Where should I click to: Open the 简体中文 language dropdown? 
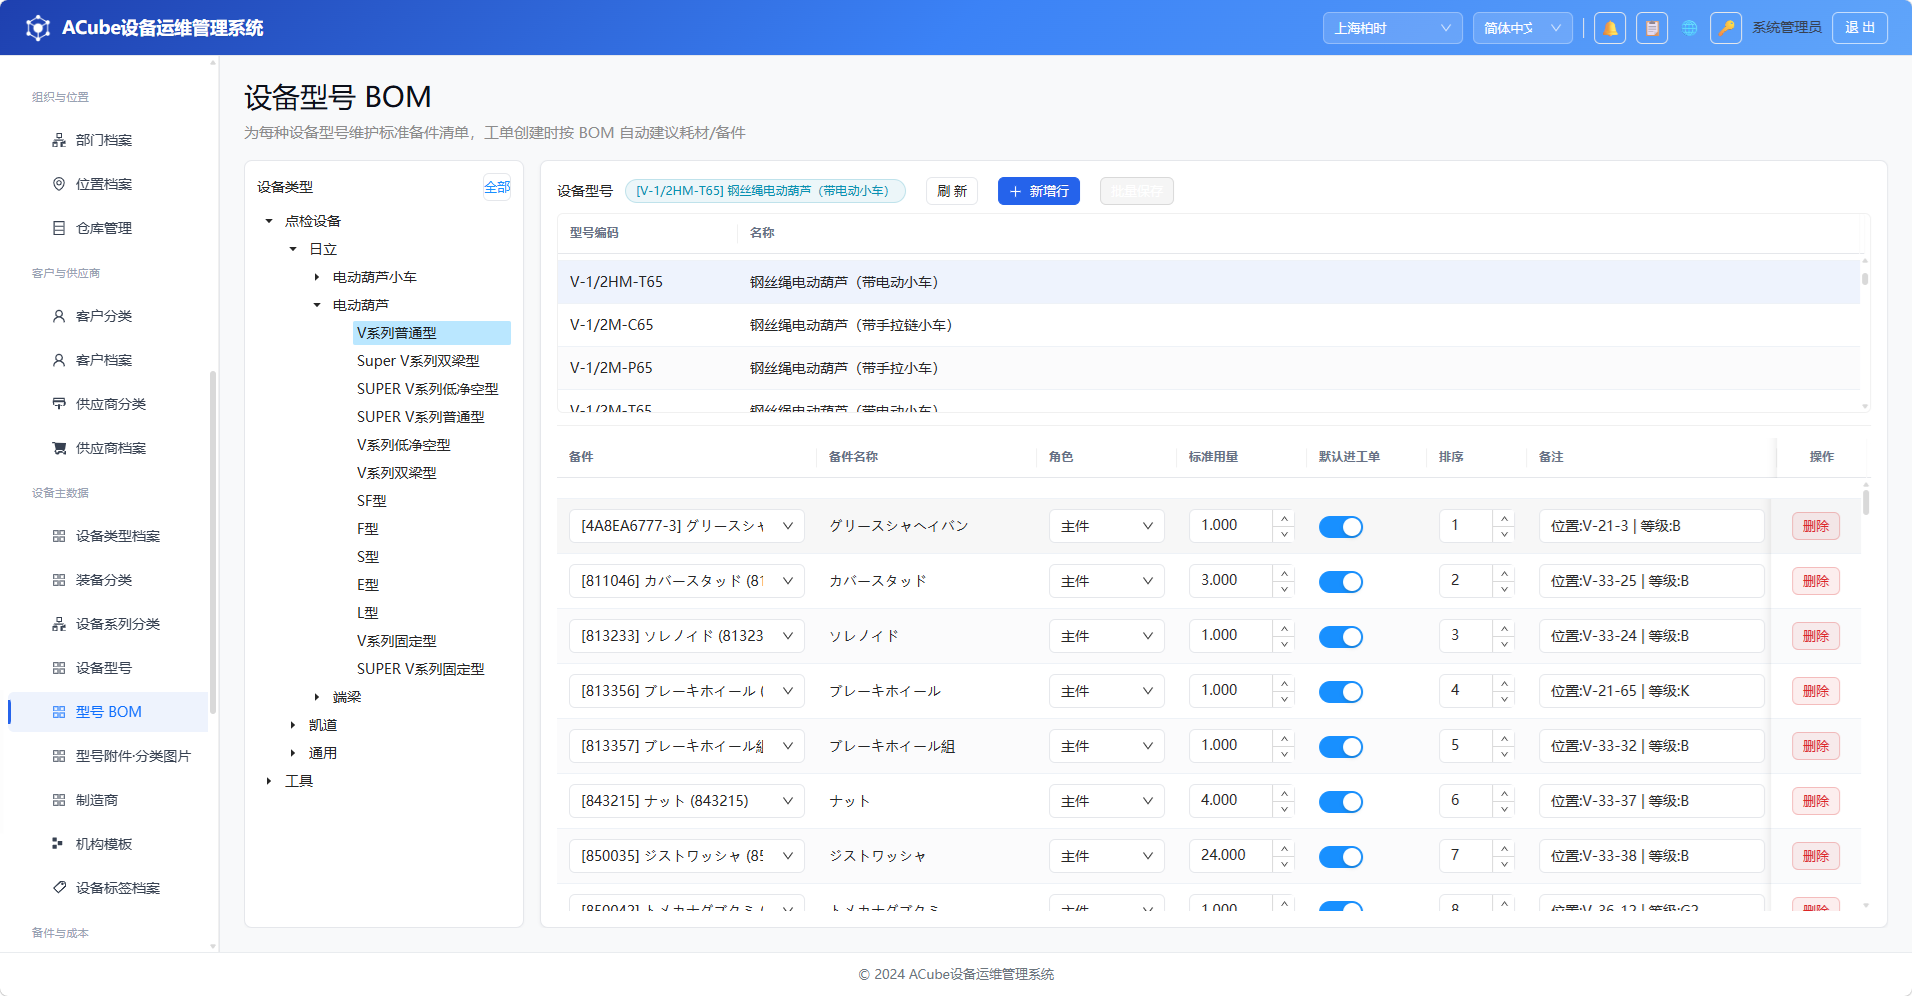(1522, 28)
